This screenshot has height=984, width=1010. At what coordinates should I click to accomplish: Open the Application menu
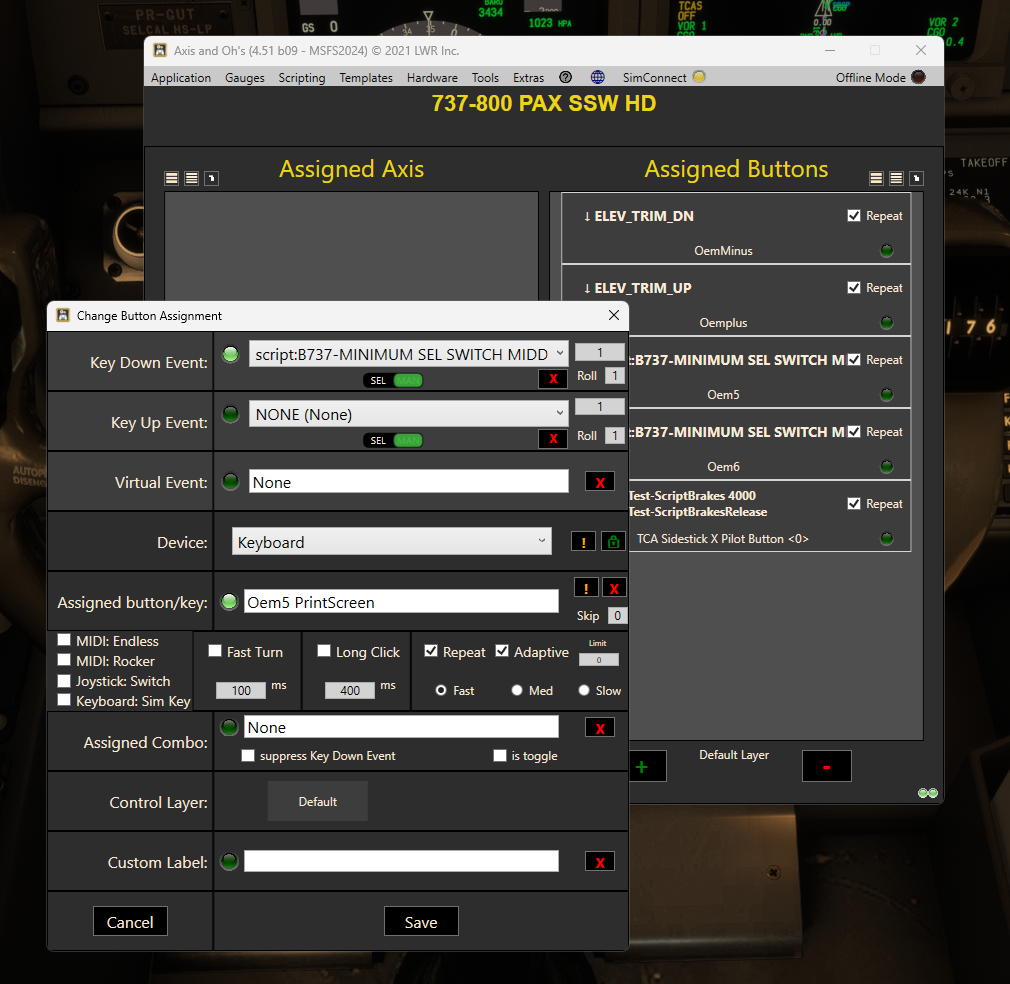(x=181, y=77)
